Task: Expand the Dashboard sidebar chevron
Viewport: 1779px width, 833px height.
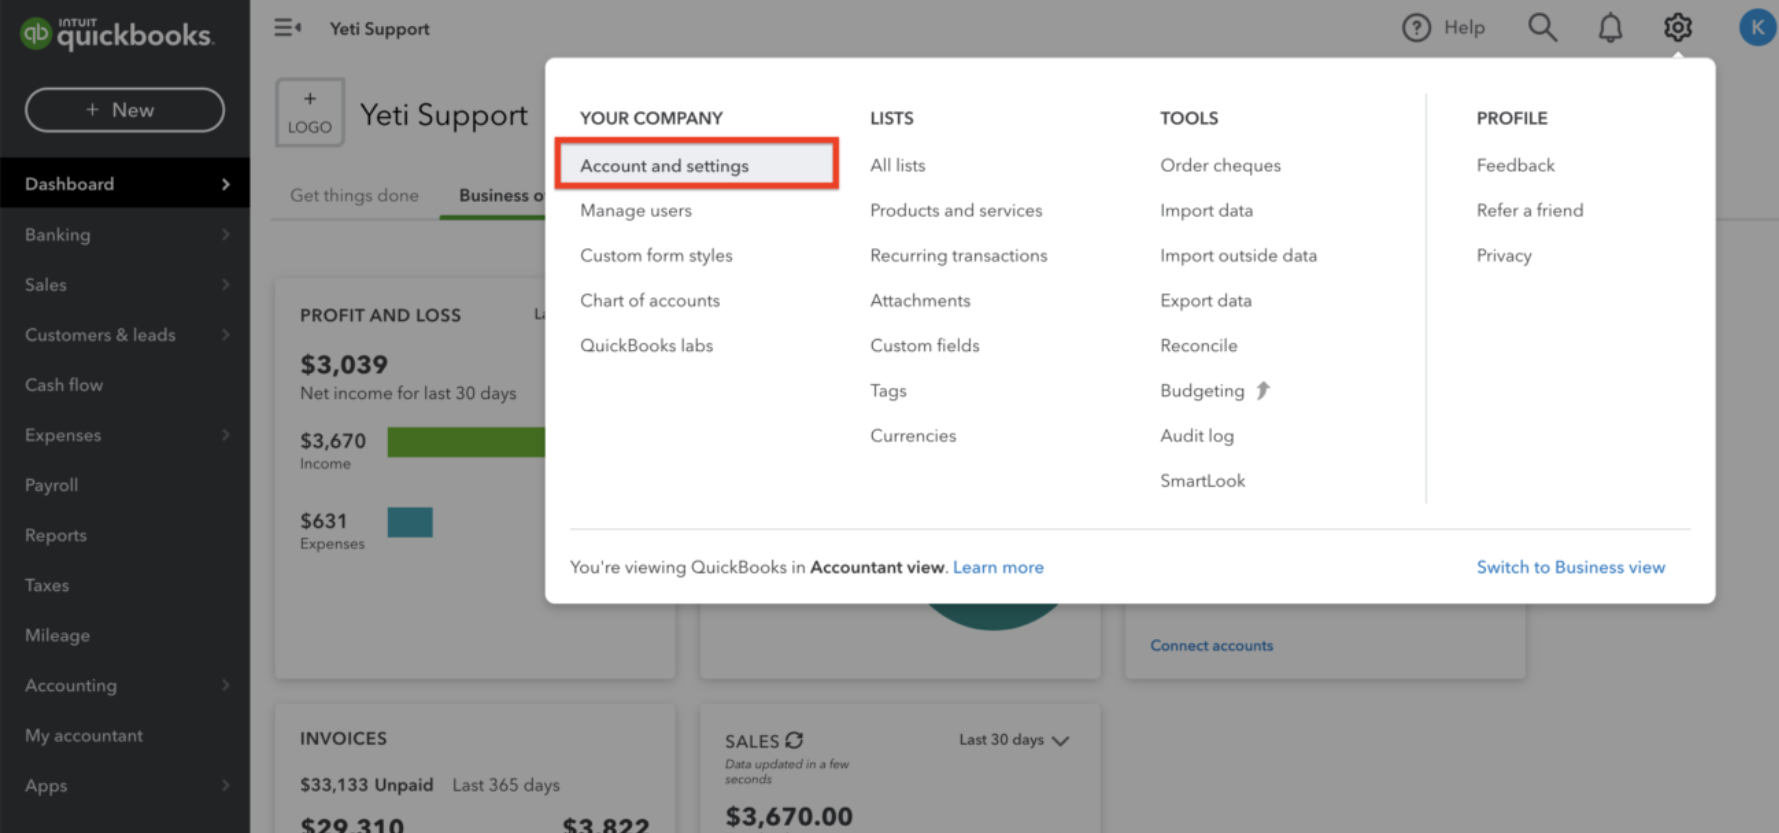Action: [x=226, y=184]
